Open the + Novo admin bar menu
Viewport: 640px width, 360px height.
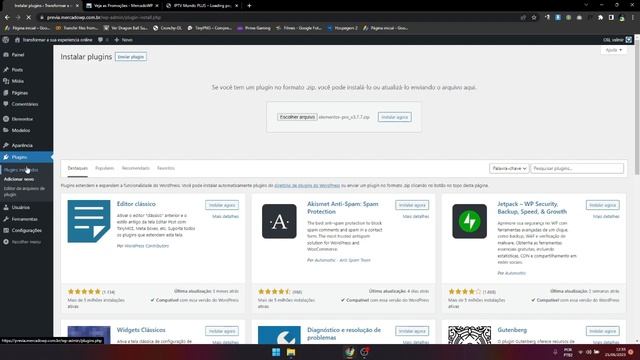click(x=124, y=40)
